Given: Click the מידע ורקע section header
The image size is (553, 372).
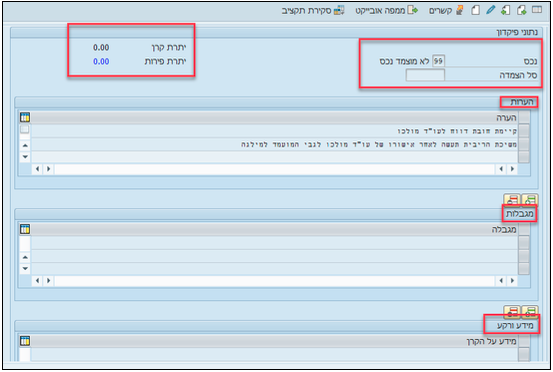Looking at the screenshot, I should [515, 325].
